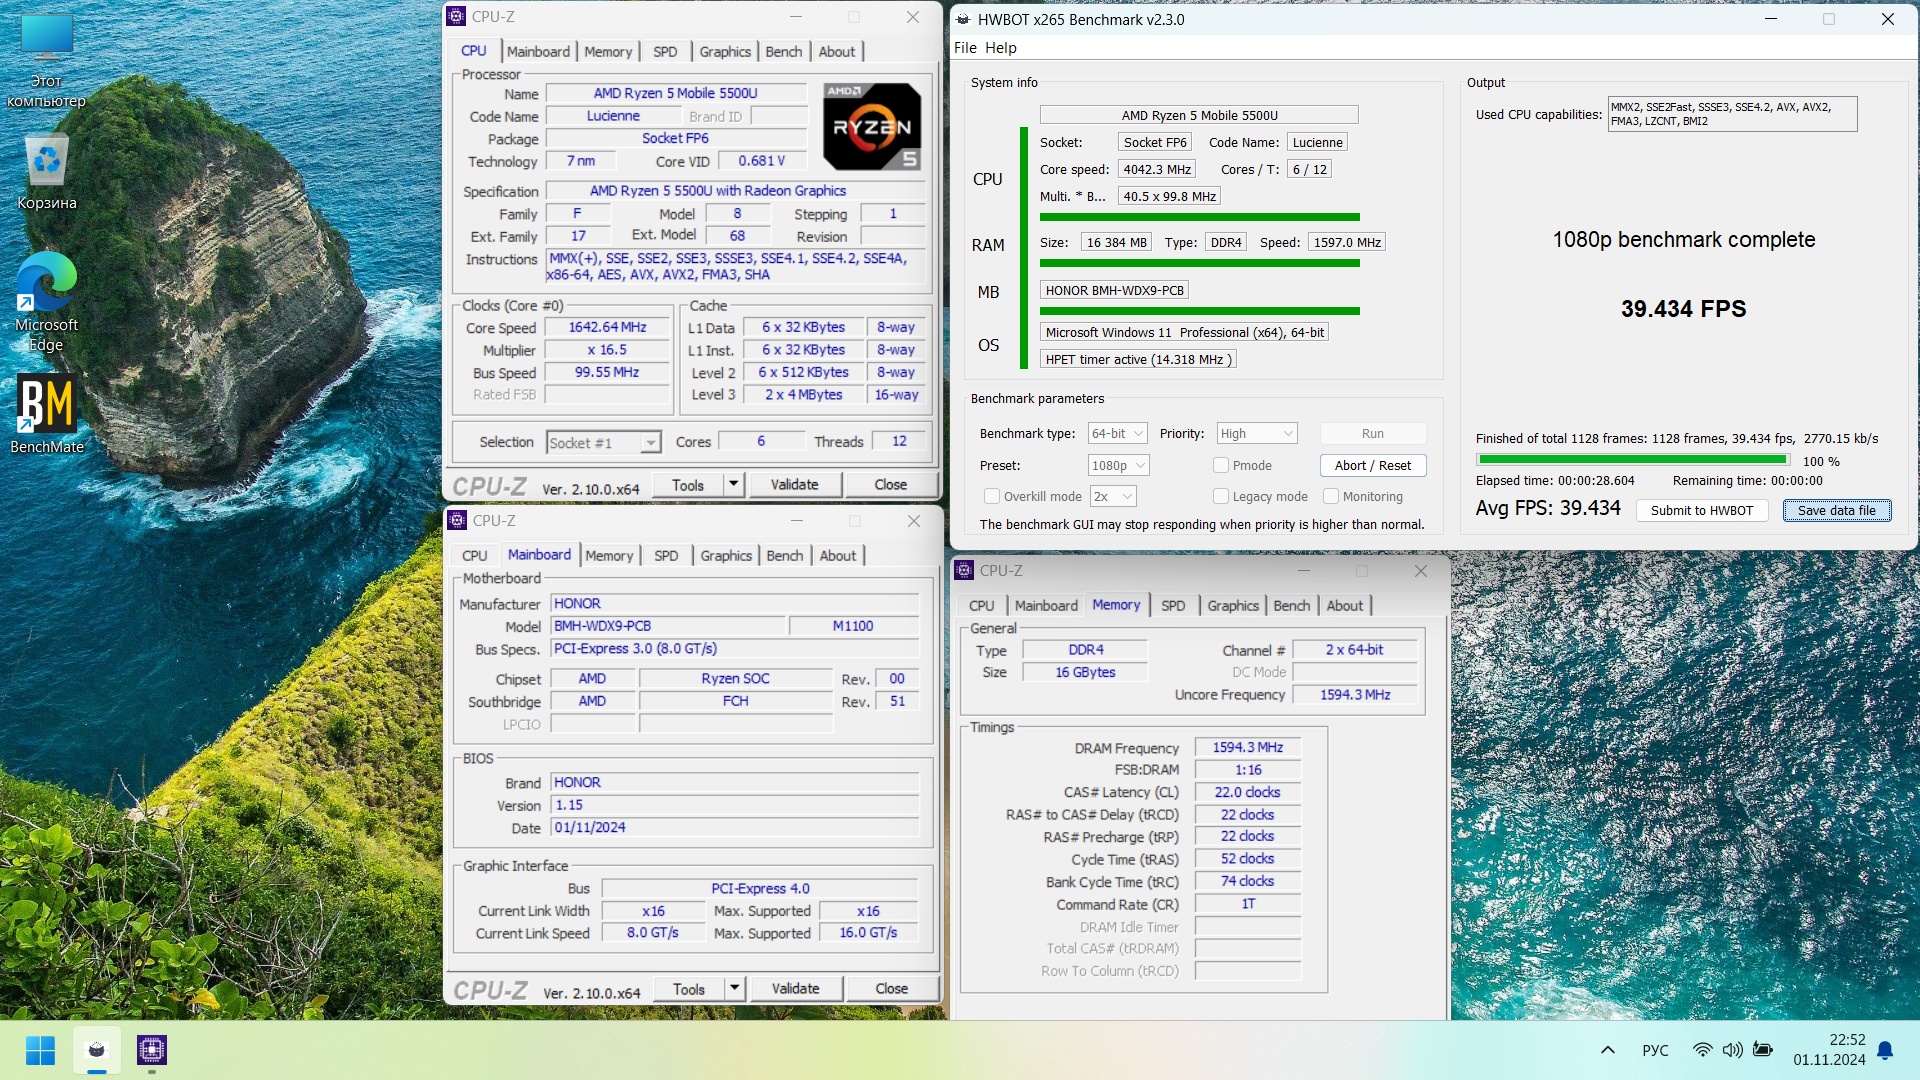This screenshot has height=1080, width=1920.
Task: Open the Windows Start menu
Action: [x=41, y=1050]
